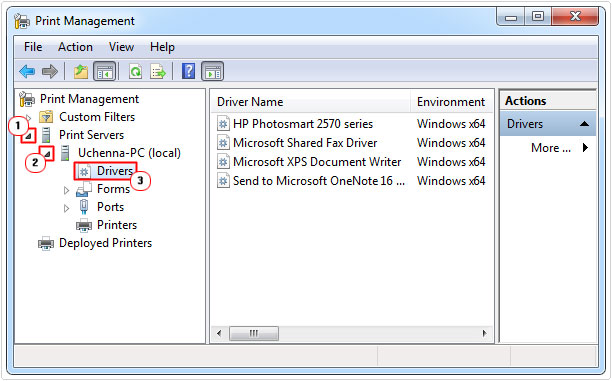Close the Print Management window
Image resolution: width=612 pixels, height=381 pixels.
[x=575, y=17]
